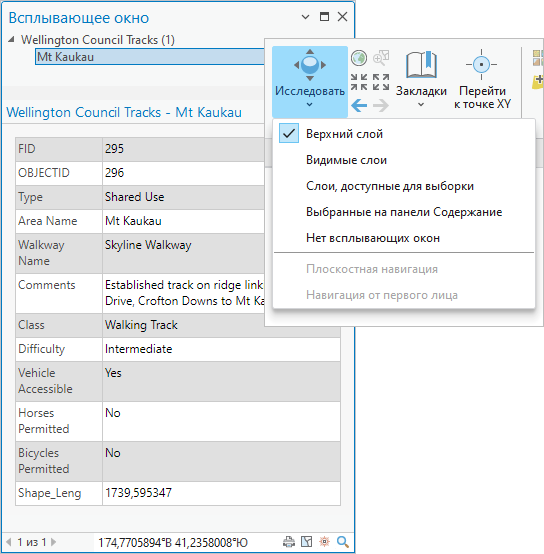Image resolution: width=544 pixels, height=554 pixels.
Task: Choose Выбранные на панели Содержание
Action: coord(404,212)
